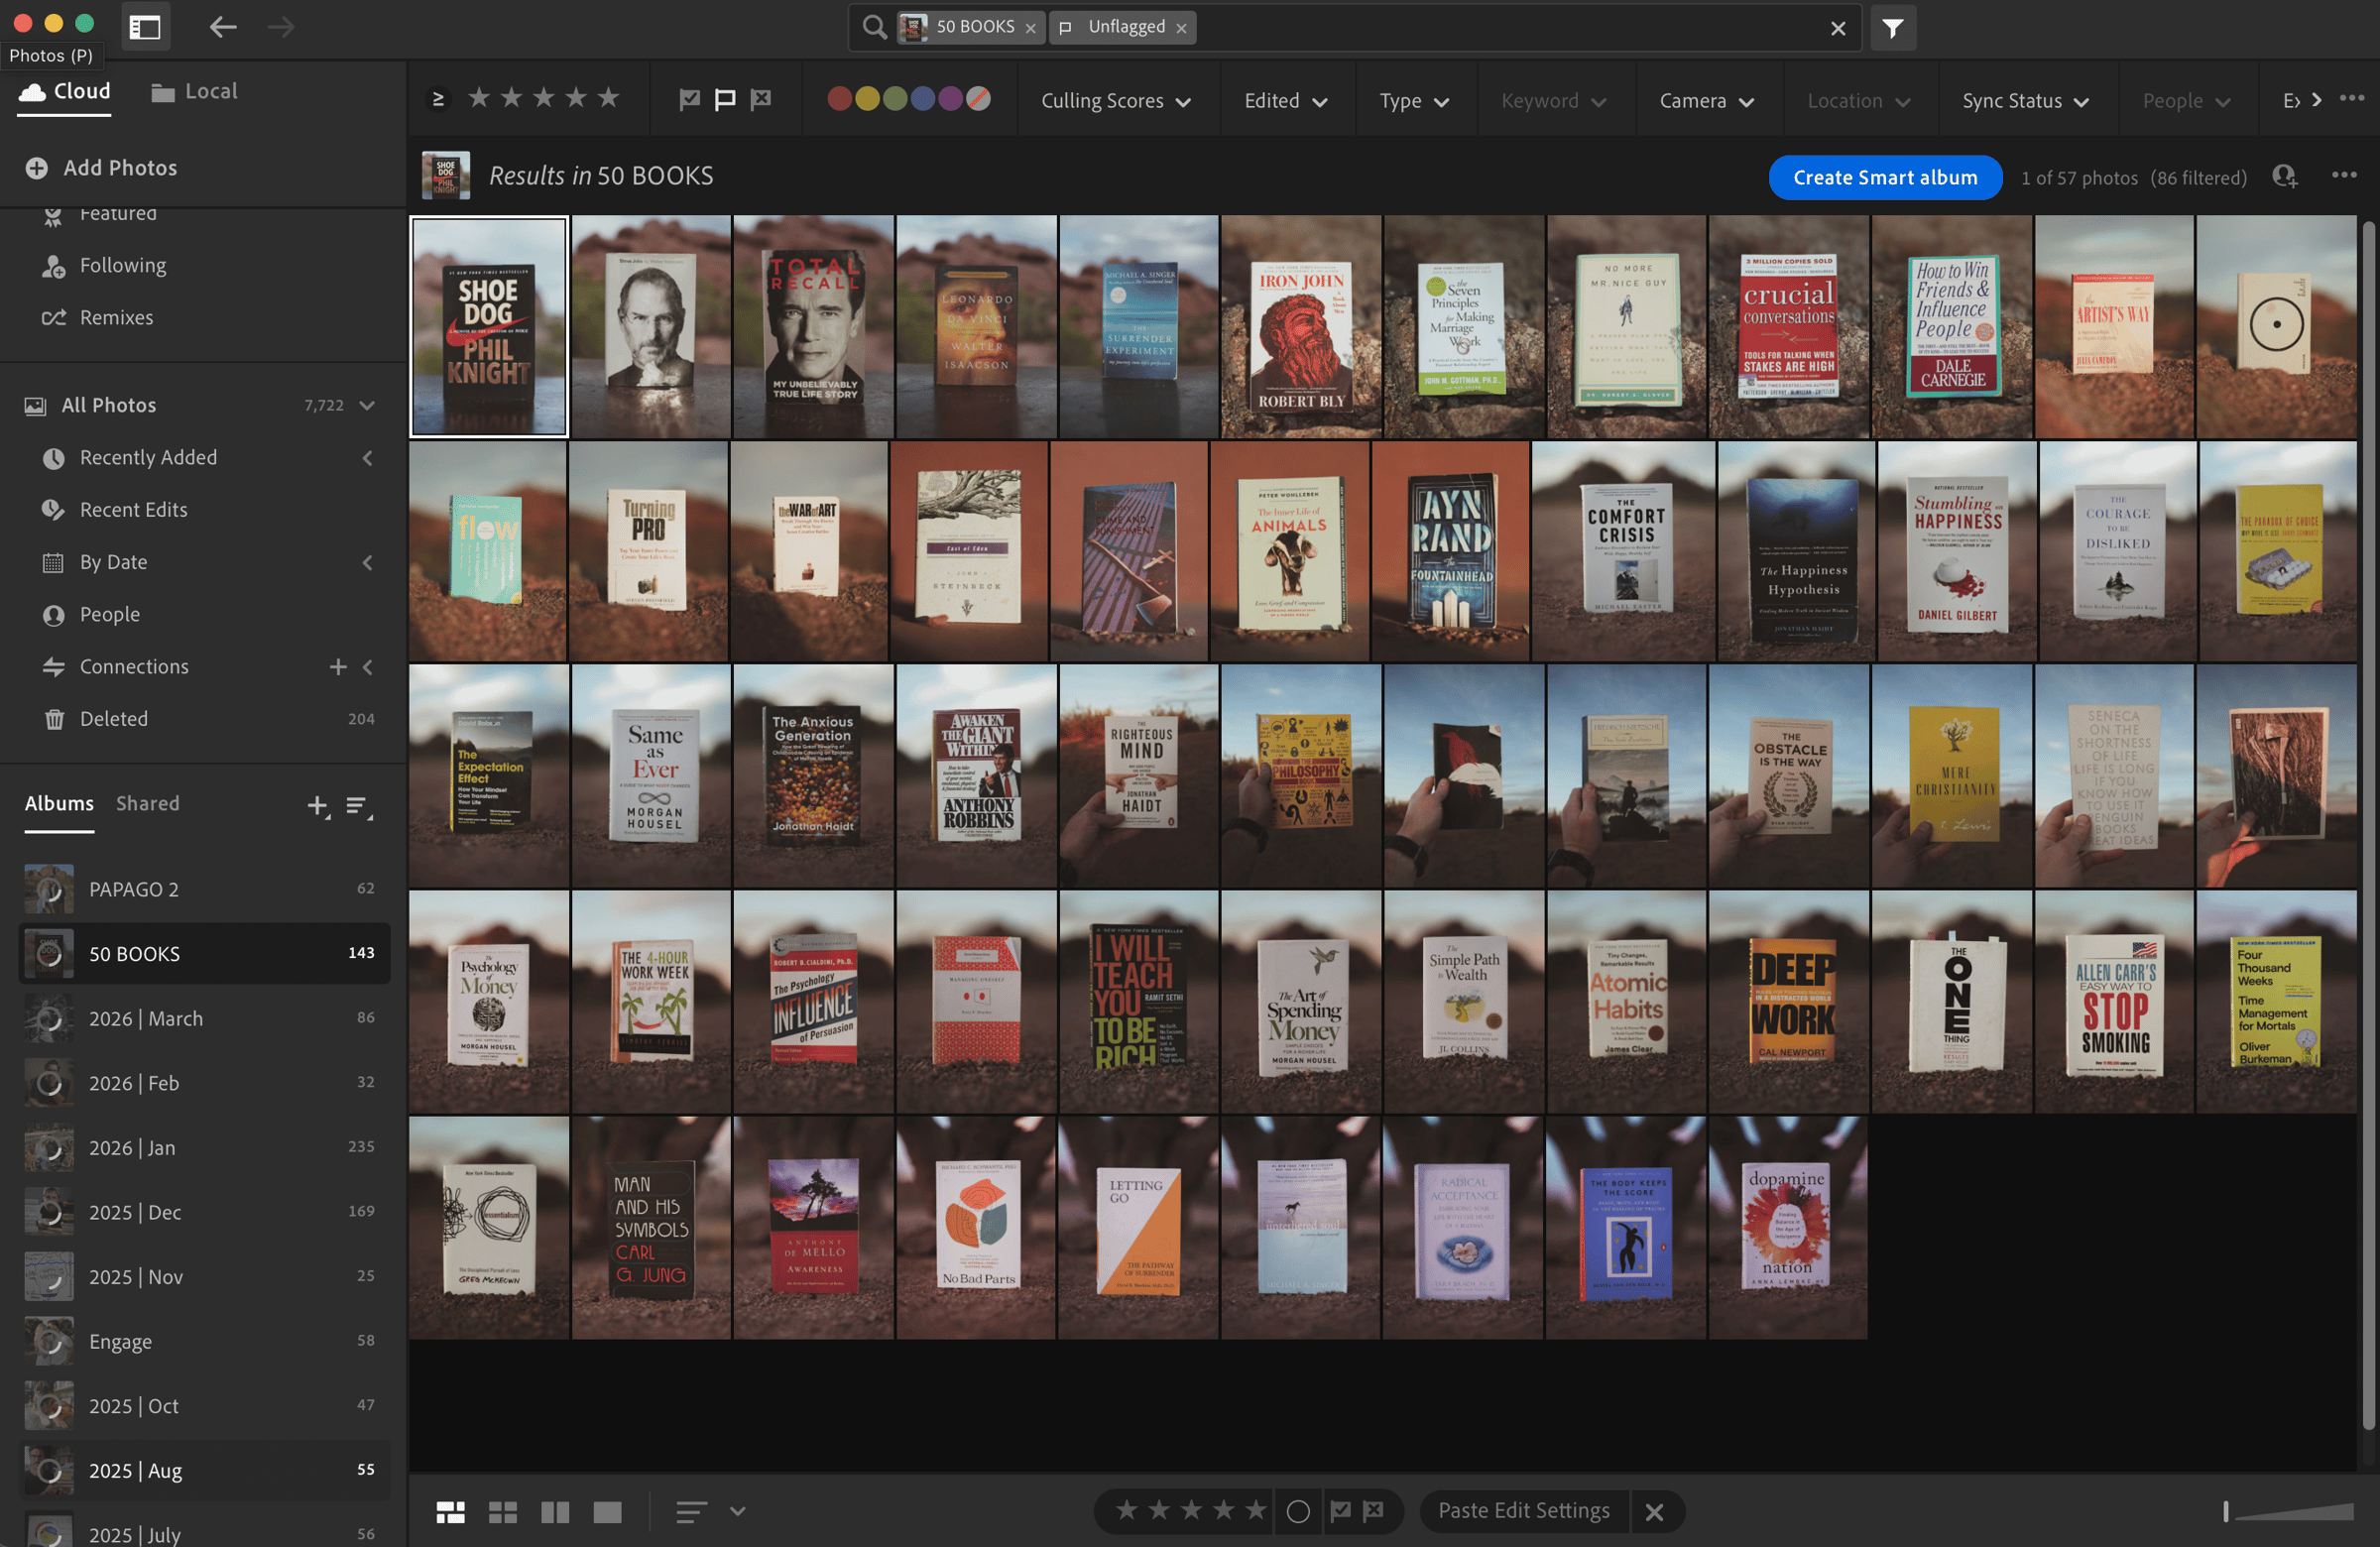2380x1547 pixels.
Task: Select the Atomic Habits book thumbnail
Action: point(1626,1001)
